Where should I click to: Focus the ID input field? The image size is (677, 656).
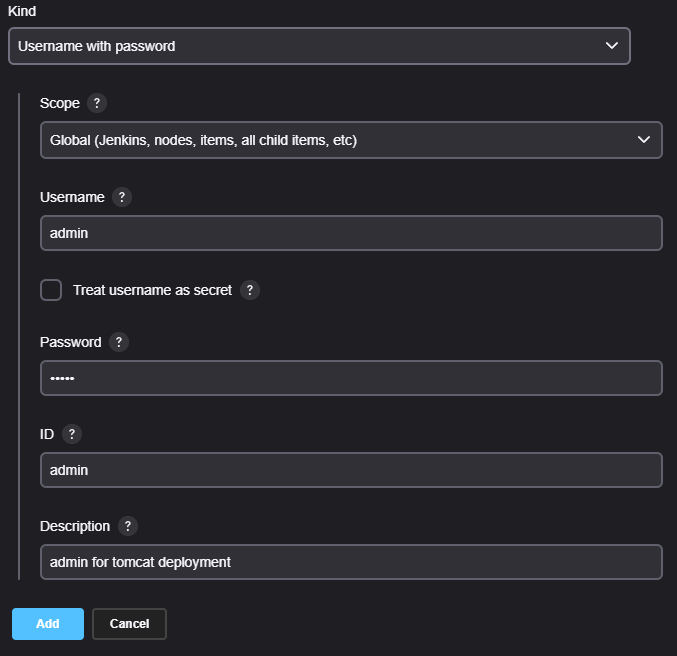coord(351,470)
